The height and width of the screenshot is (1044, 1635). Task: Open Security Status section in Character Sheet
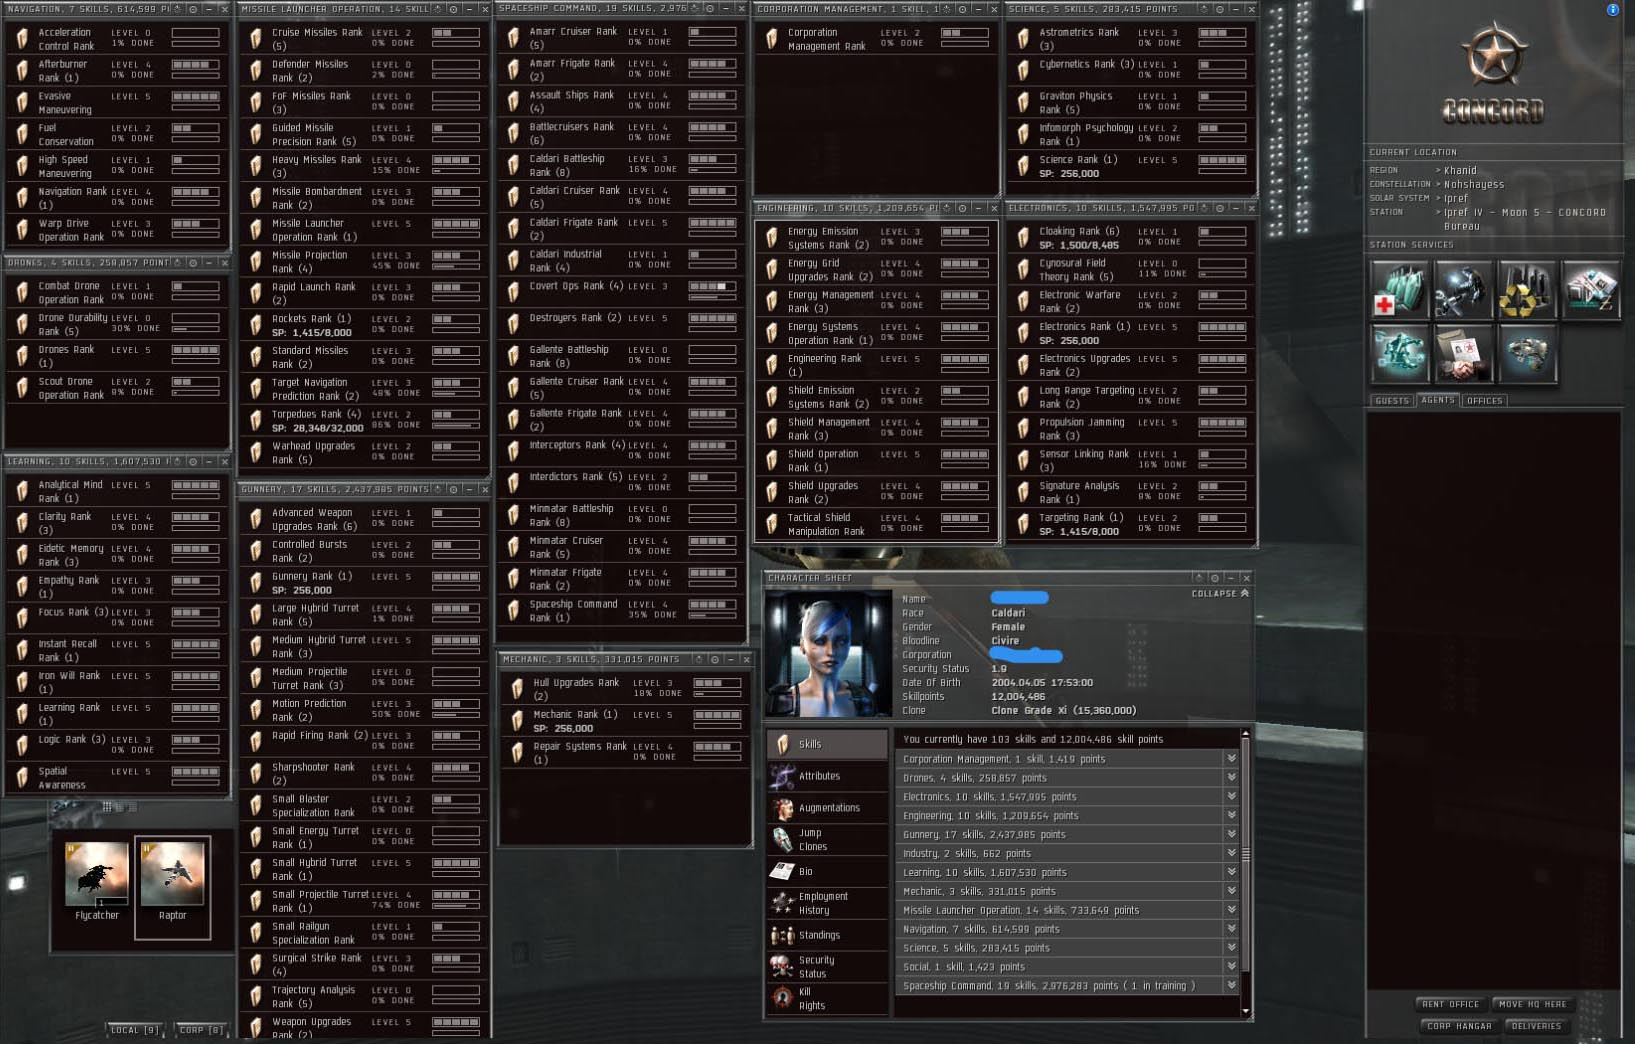tap(827, 966)
